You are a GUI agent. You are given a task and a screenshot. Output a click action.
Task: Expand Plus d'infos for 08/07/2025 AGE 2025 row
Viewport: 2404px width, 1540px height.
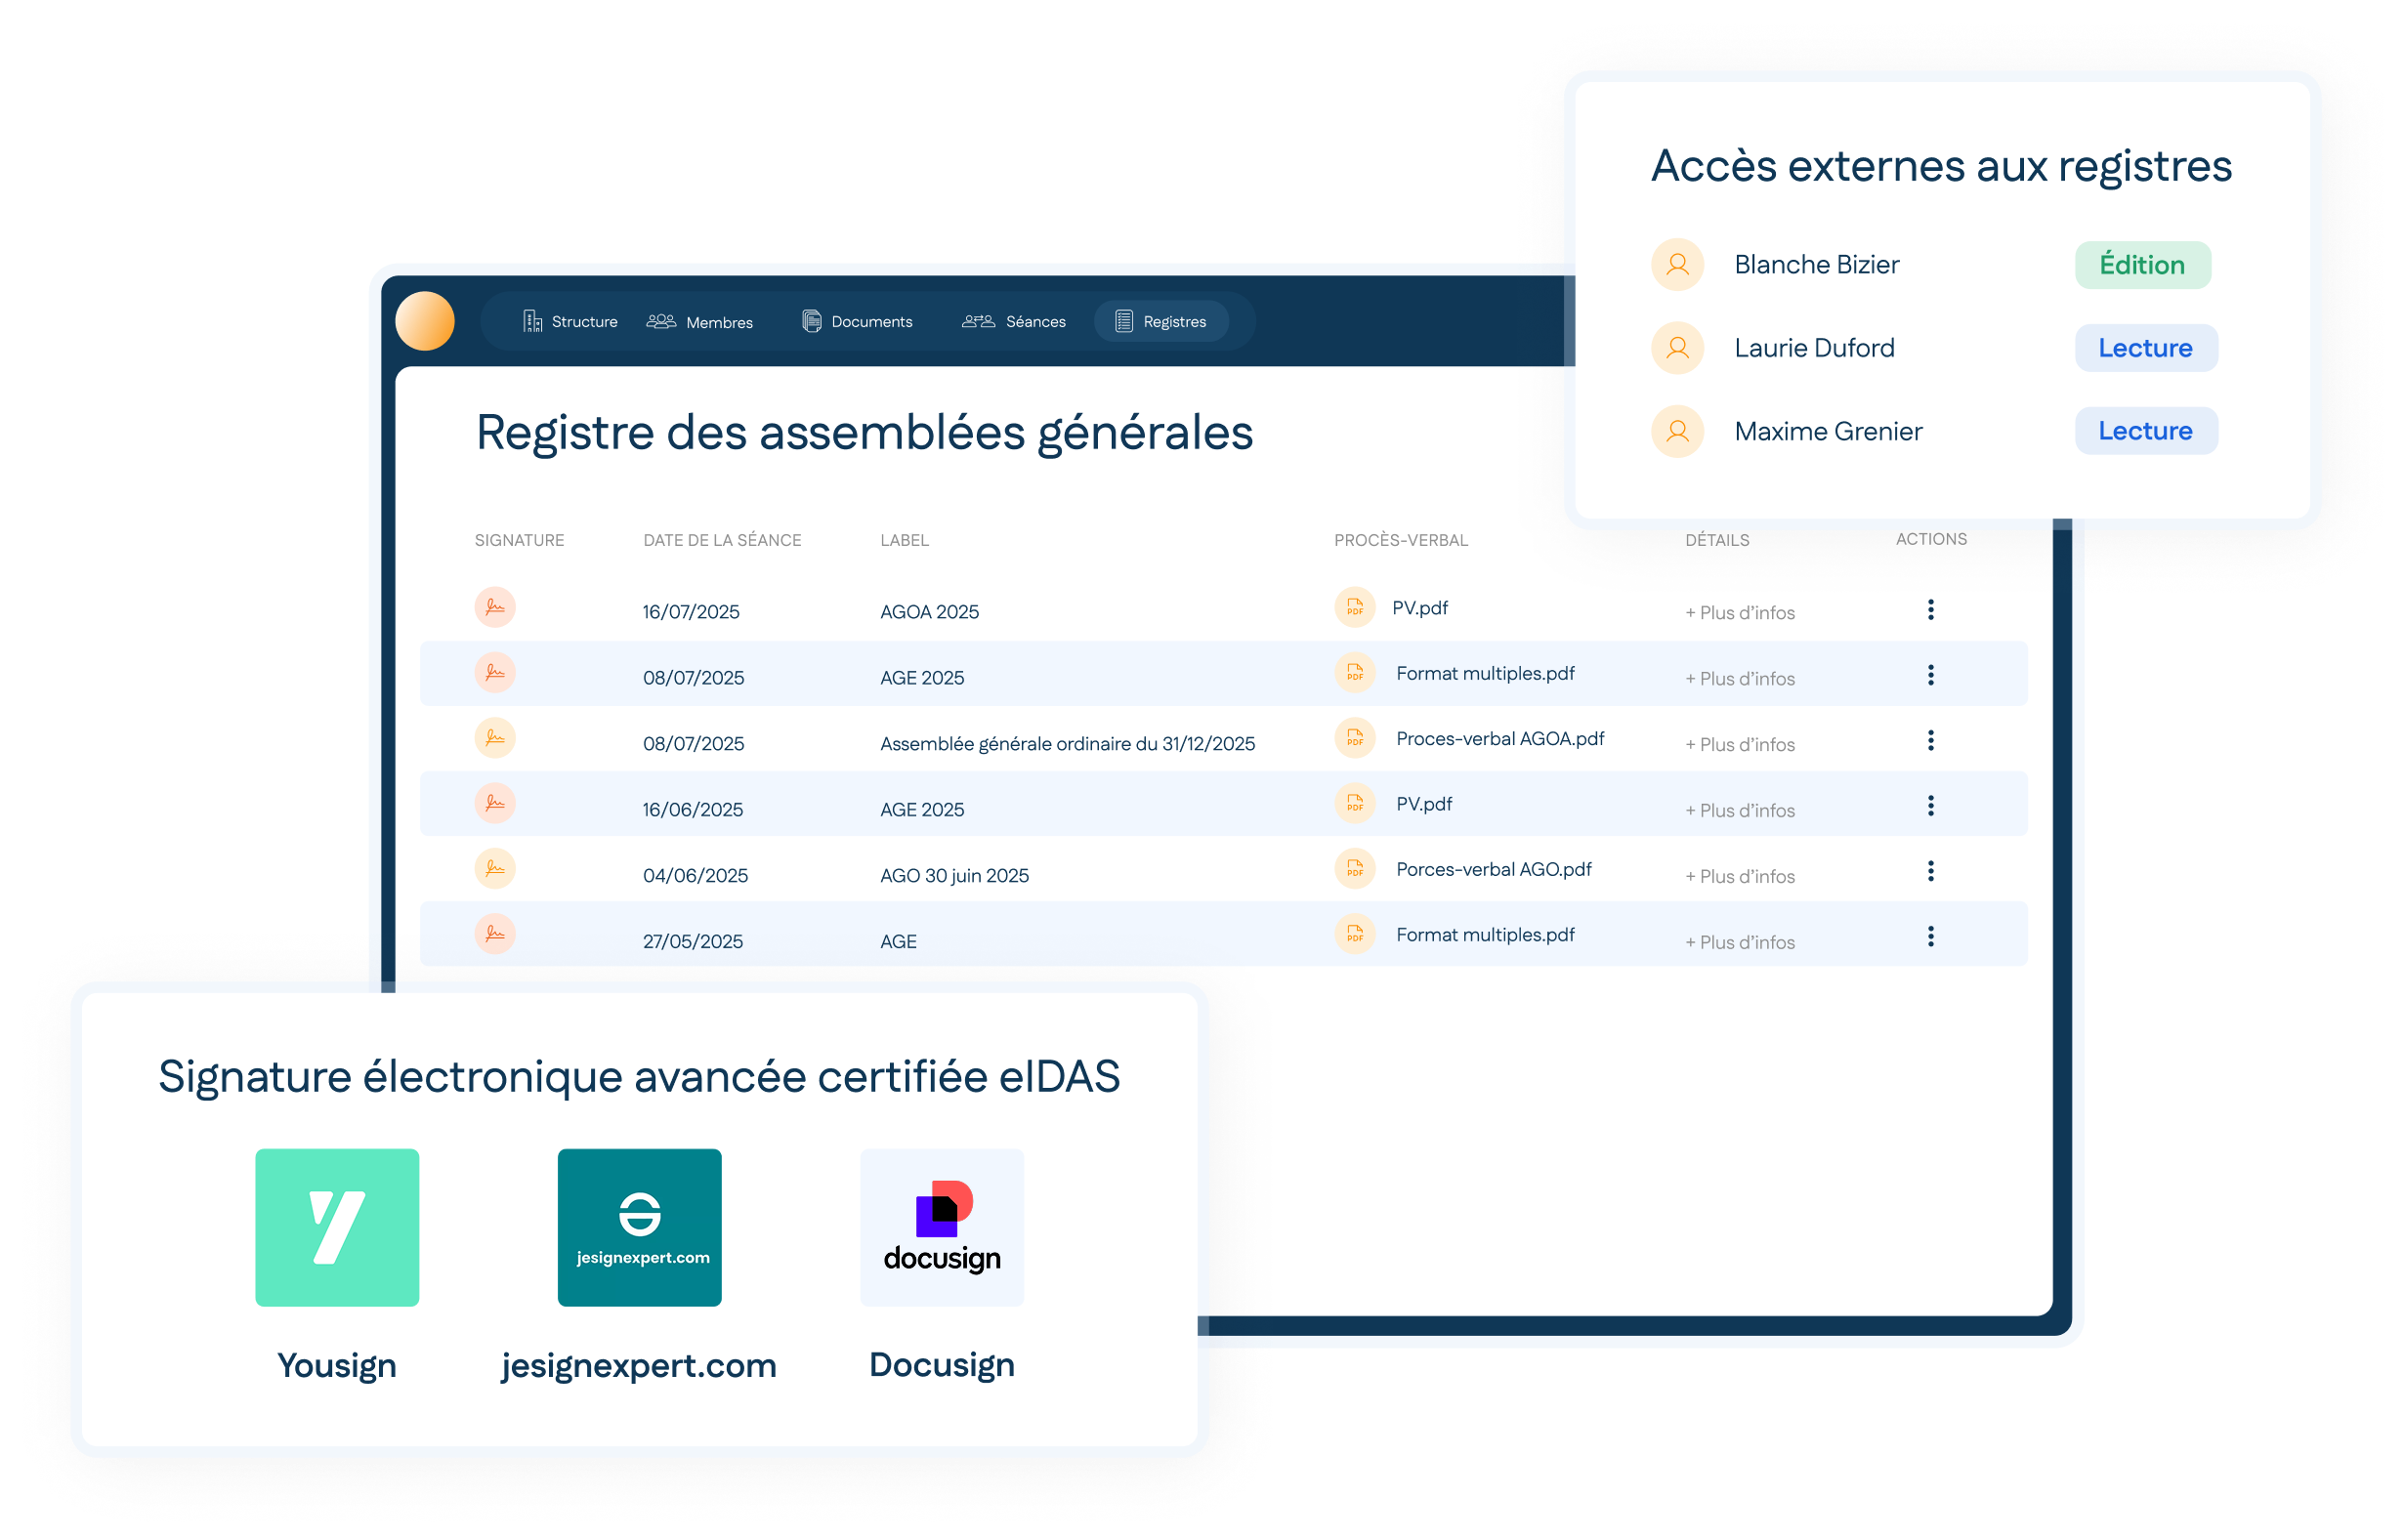pyautogui.click(x=1740, y=678)
